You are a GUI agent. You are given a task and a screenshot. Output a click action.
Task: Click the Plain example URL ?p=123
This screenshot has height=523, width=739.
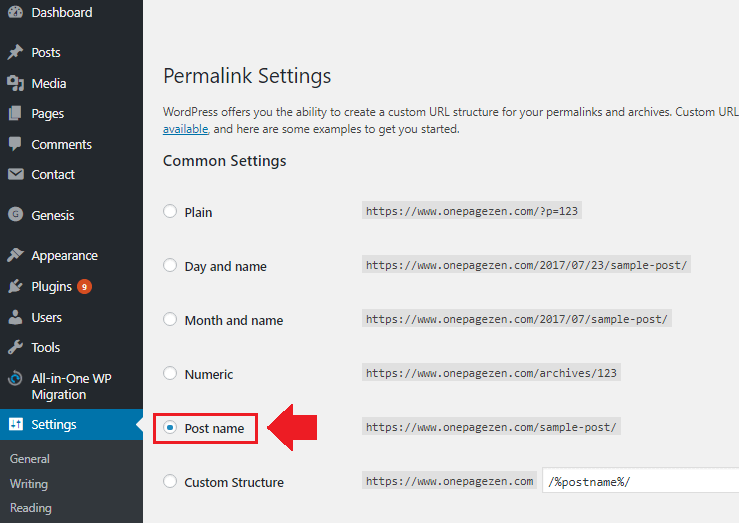coord(472,211)
